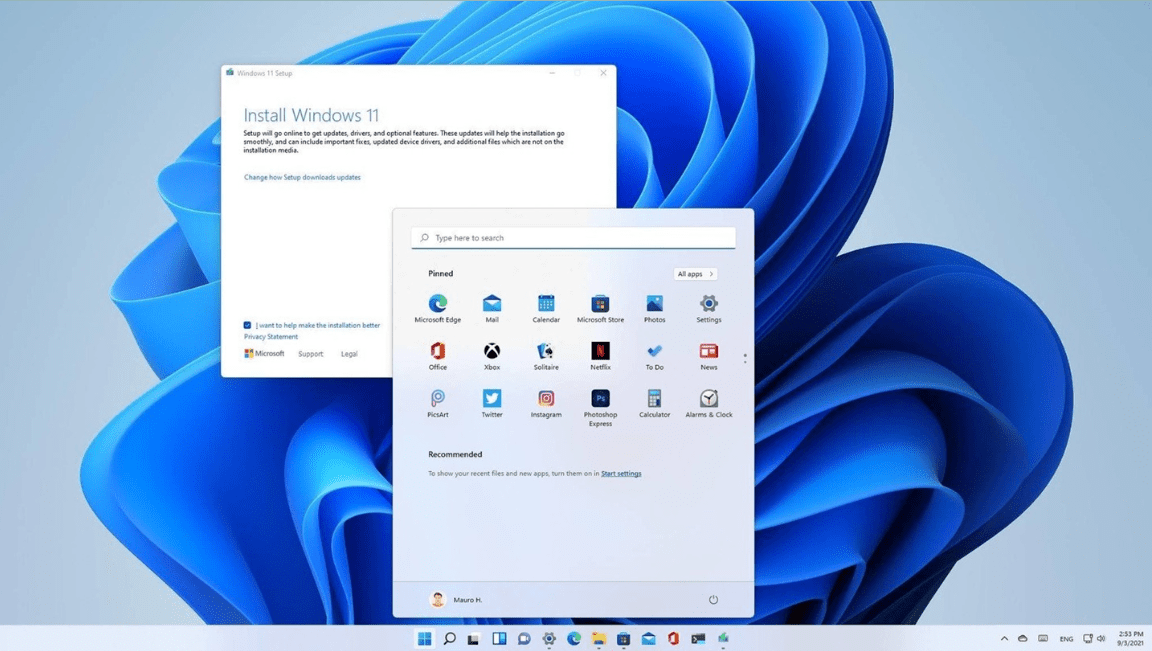Open the Calendar pinned app
Viewport: 1152px width, 651px height.
coord(546,309)
